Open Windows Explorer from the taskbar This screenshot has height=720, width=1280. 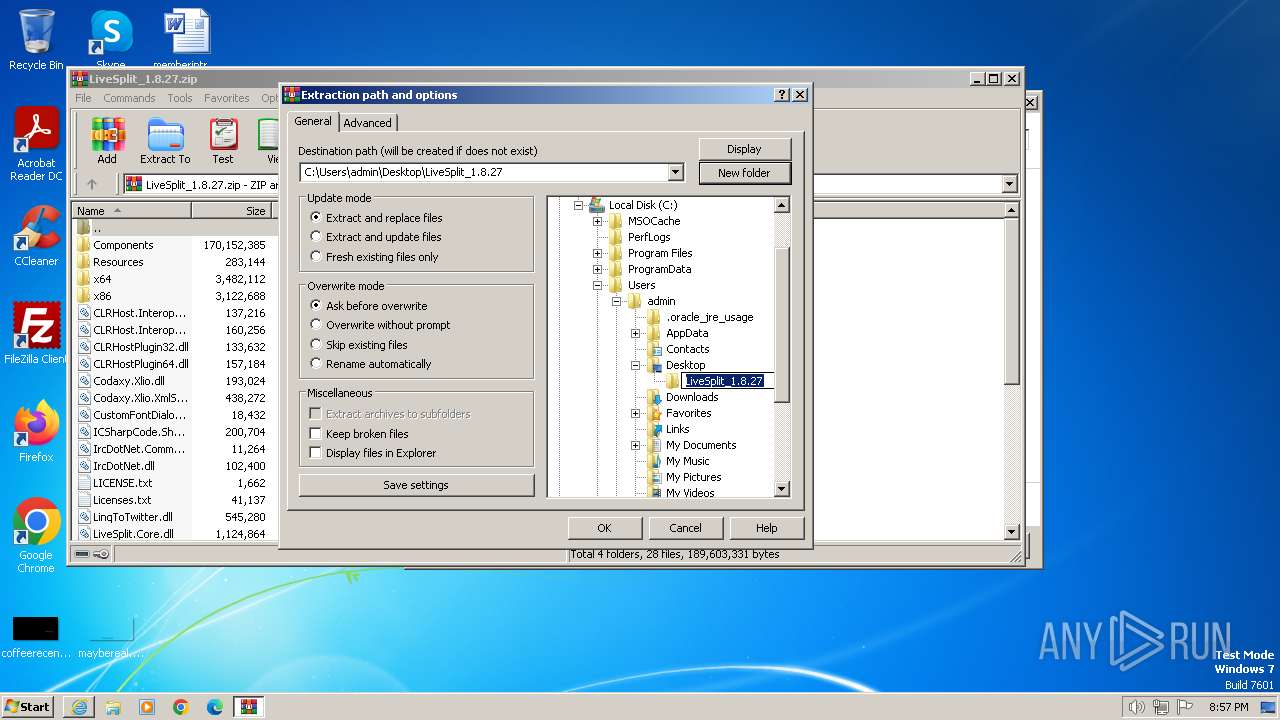click(113, 707)
